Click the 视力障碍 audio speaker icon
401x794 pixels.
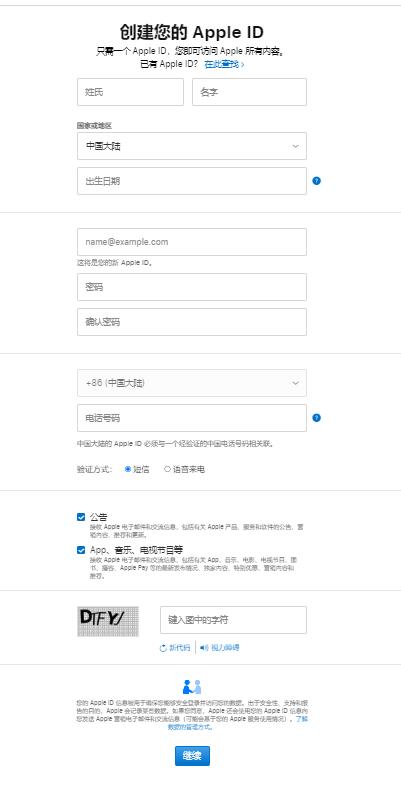click(204, 648)
